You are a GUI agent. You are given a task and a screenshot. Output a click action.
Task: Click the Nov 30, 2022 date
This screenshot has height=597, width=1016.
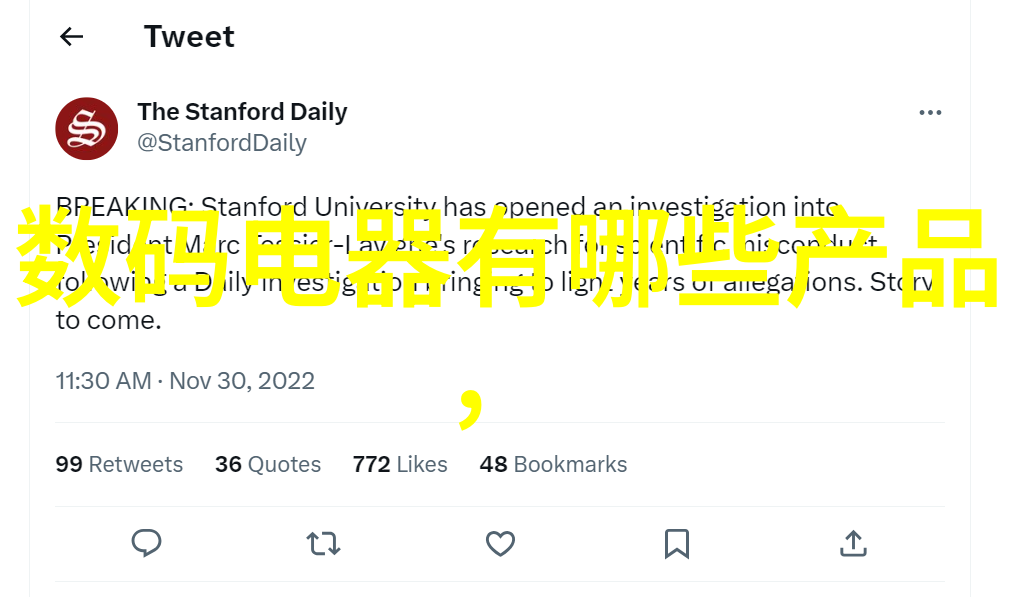242,381
